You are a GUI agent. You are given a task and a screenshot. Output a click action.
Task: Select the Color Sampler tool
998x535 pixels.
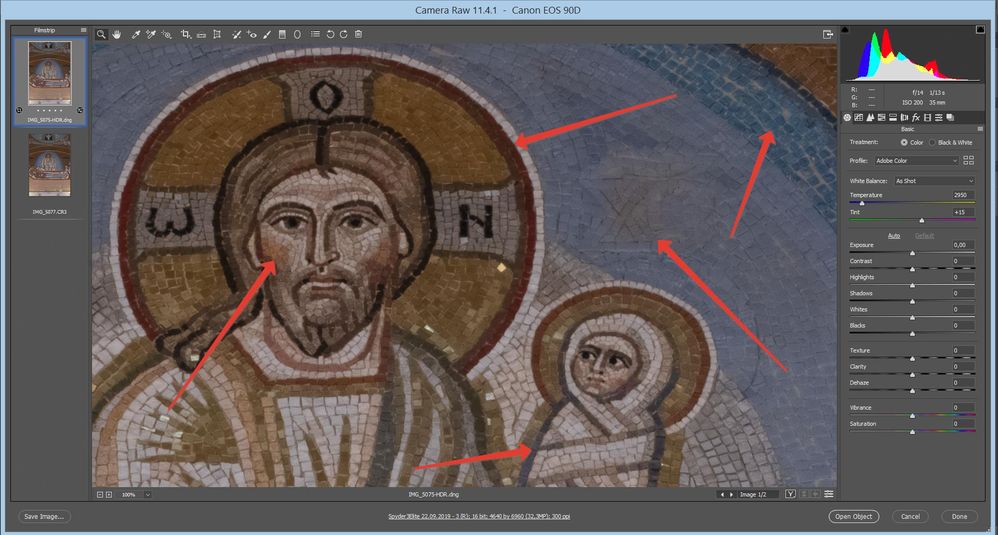point(151,34)
